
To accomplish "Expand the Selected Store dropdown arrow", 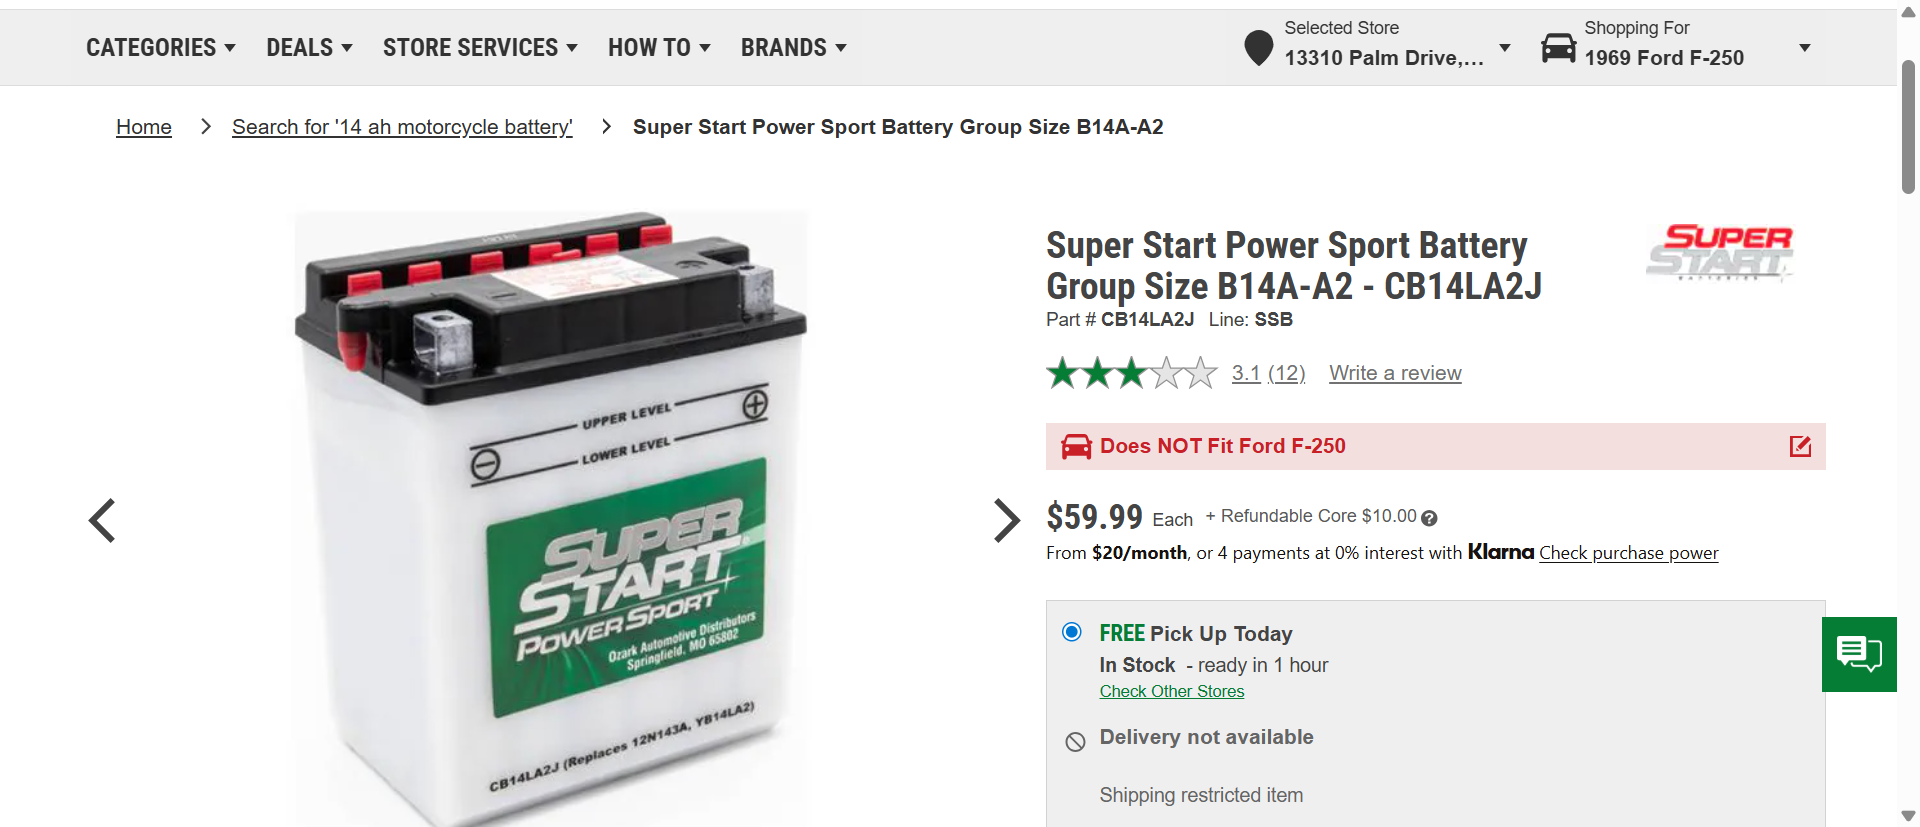I will (1504, 48).
